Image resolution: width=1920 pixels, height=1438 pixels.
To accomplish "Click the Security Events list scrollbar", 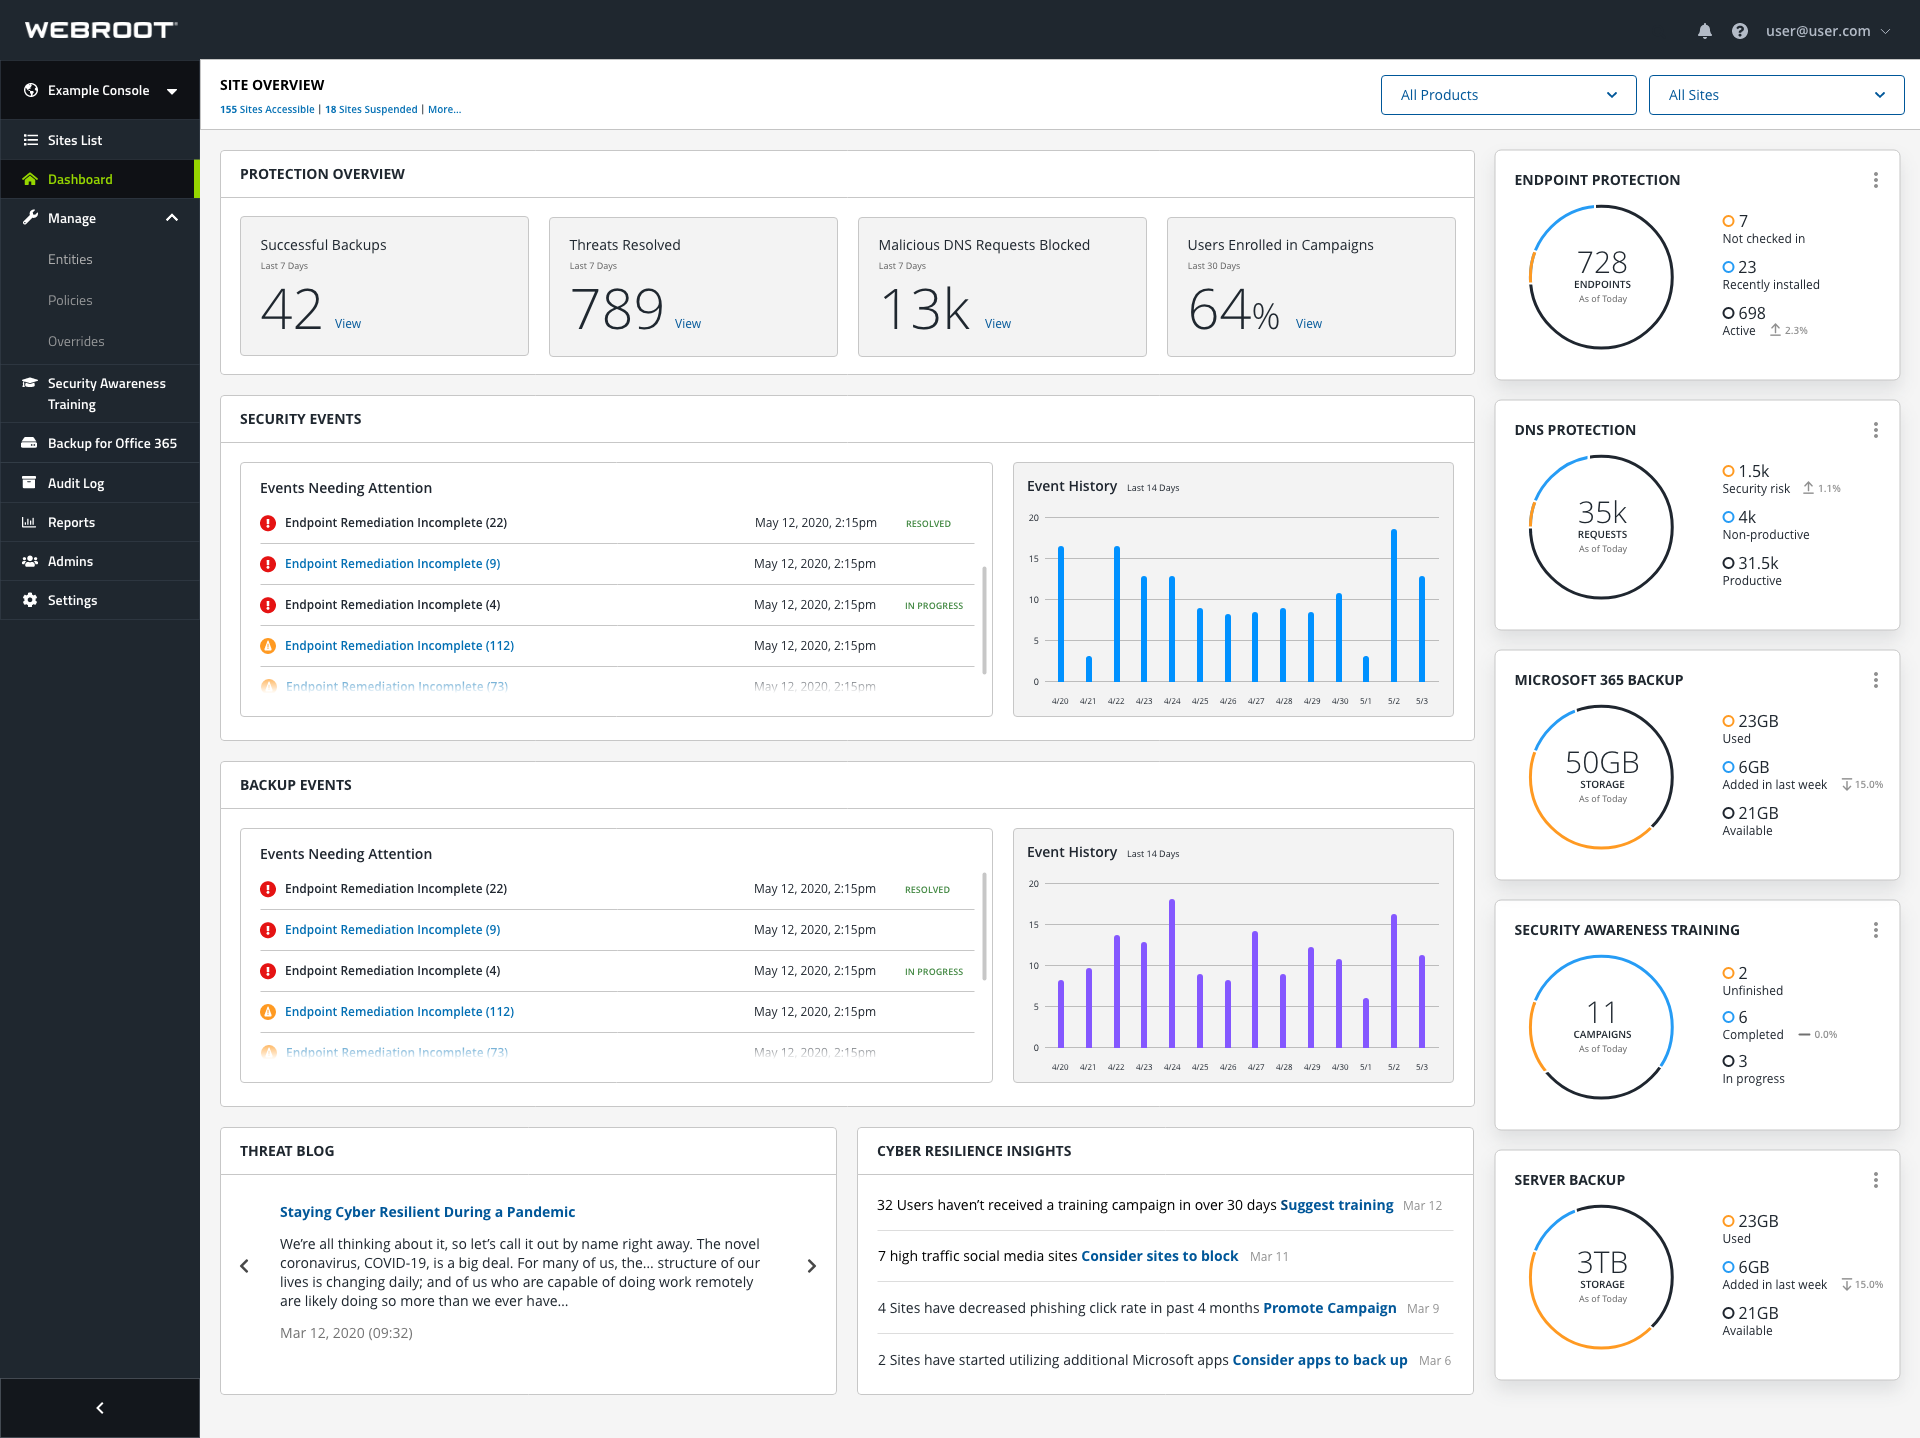I will point(984,620).
